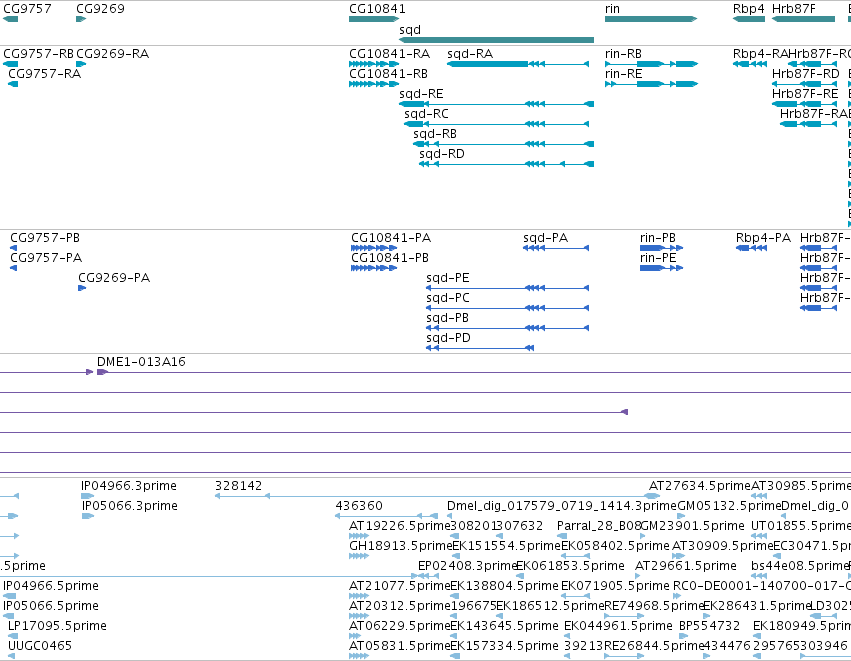The width and height of the screenshot is (851, 661).
Task: Select the rin-RE transcript label
Action: pyautogui.click(x=623, y=74)
